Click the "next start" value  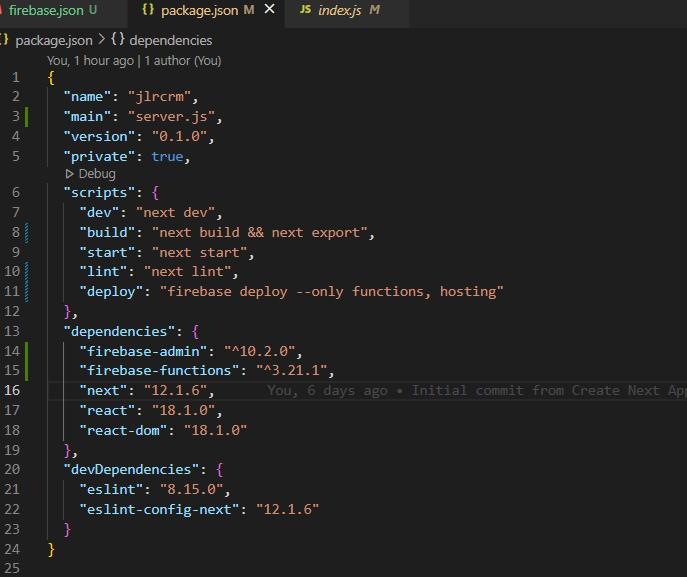199,253
